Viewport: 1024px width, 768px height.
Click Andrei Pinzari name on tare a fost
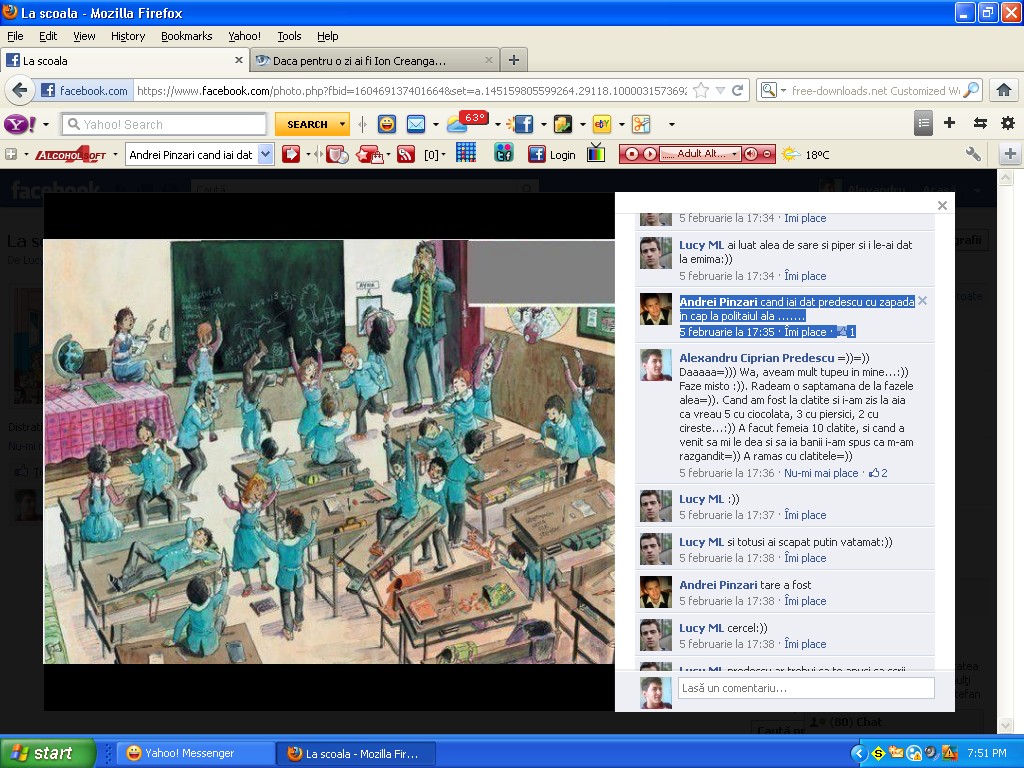click(x=718, y=585)
